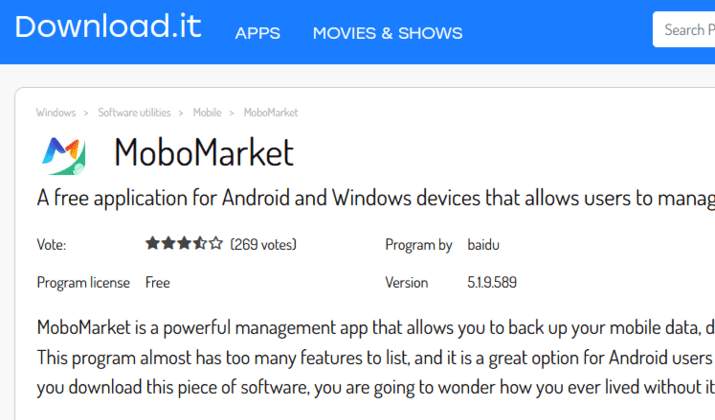Click the first breadcrumb separator arrow
Screen dimensions: 715x420
86,113
